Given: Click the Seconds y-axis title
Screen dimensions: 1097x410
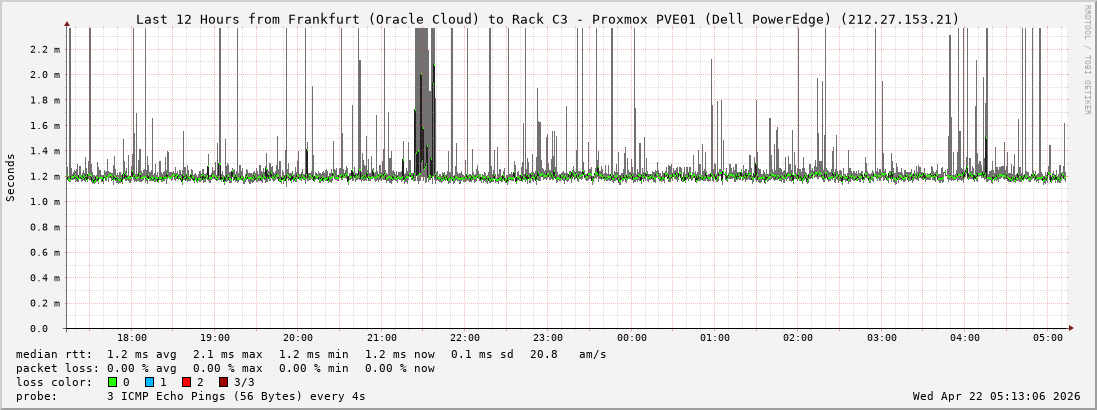Looking at the screenshot, I should (x=11, y=177).
